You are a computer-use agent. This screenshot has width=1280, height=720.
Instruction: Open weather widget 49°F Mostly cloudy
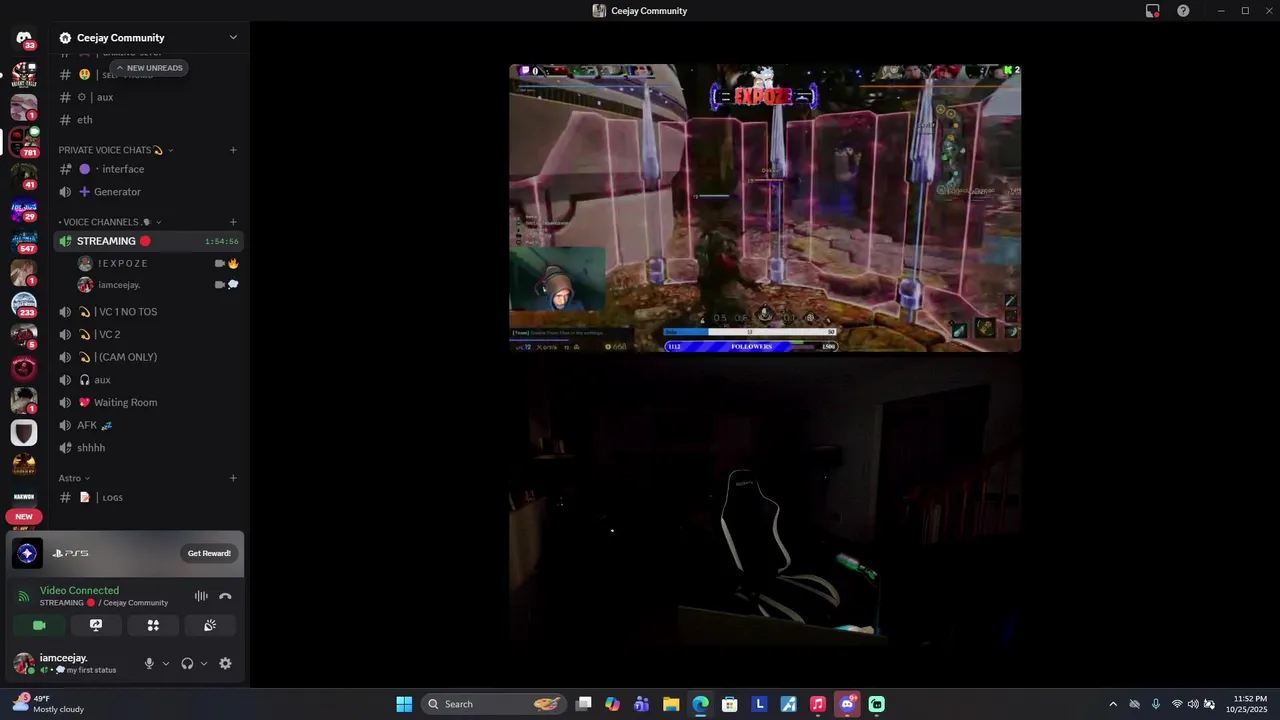48,704
